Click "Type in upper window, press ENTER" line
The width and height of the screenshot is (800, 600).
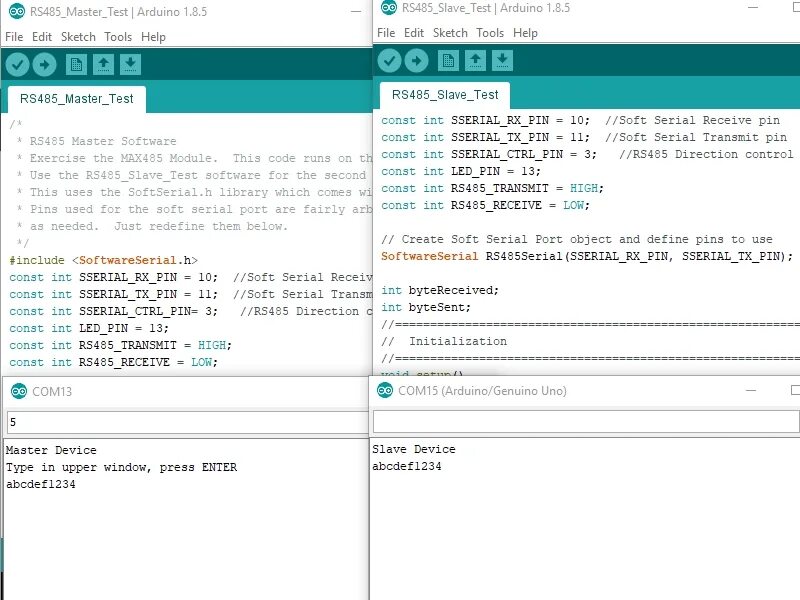(x=121, y=467)
